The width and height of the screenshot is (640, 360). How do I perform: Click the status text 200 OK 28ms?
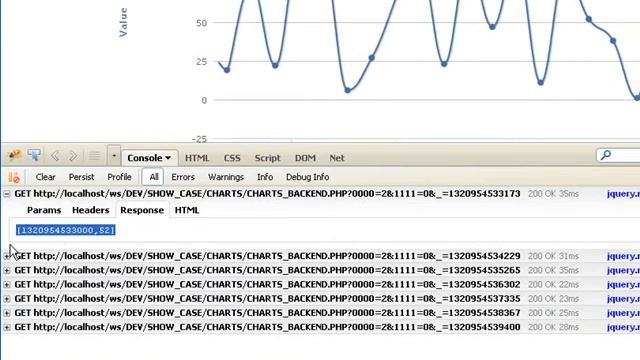point(553,327)
